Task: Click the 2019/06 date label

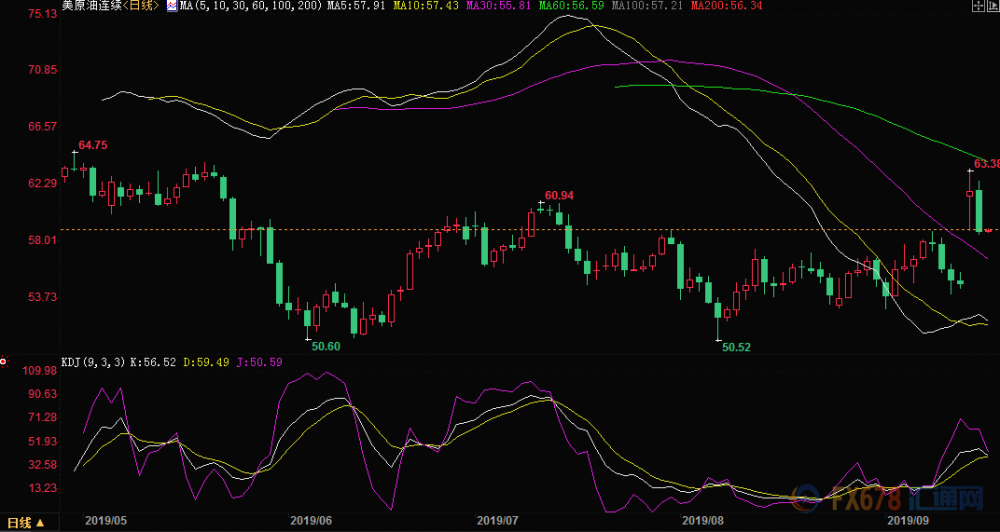Action: [311, 521]
